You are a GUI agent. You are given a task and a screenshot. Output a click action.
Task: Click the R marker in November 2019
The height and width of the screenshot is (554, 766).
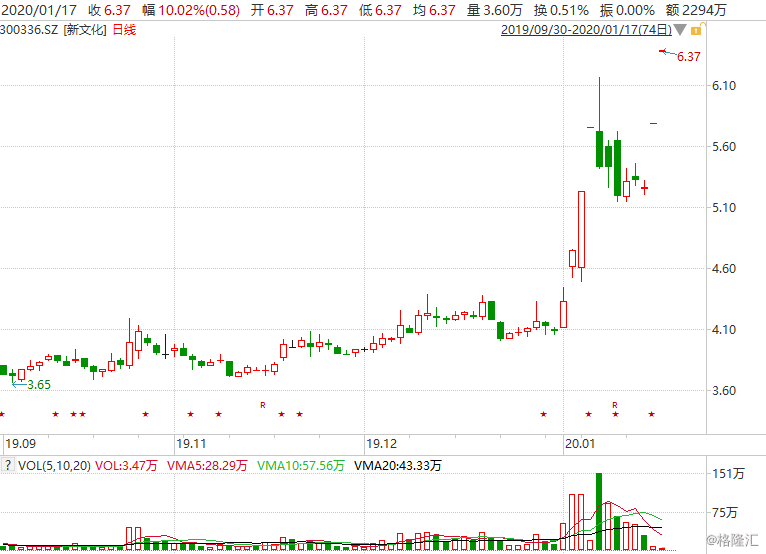coord(263,405)
